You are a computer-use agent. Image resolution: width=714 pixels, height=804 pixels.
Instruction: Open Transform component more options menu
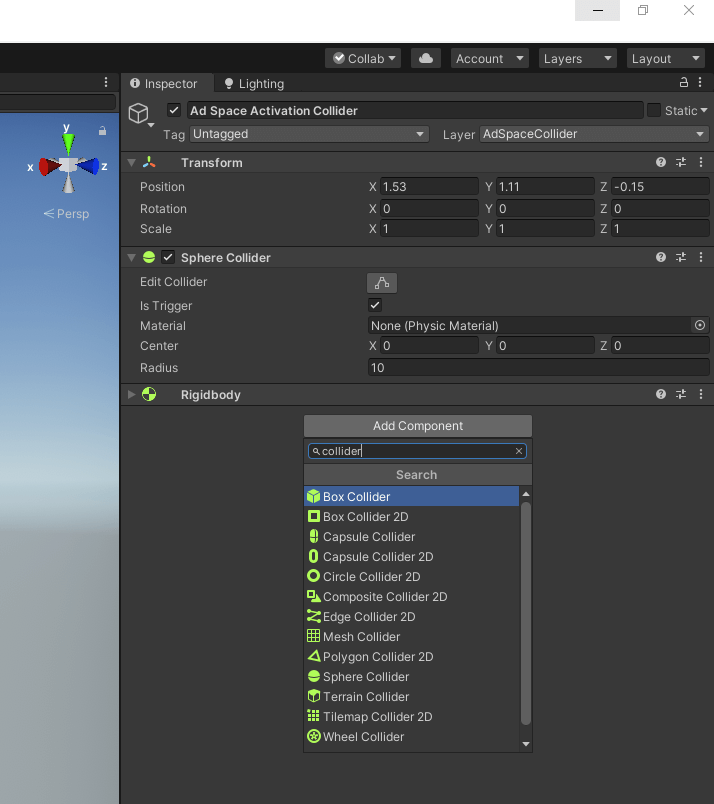pyautogui.click(x=701, y=163)
